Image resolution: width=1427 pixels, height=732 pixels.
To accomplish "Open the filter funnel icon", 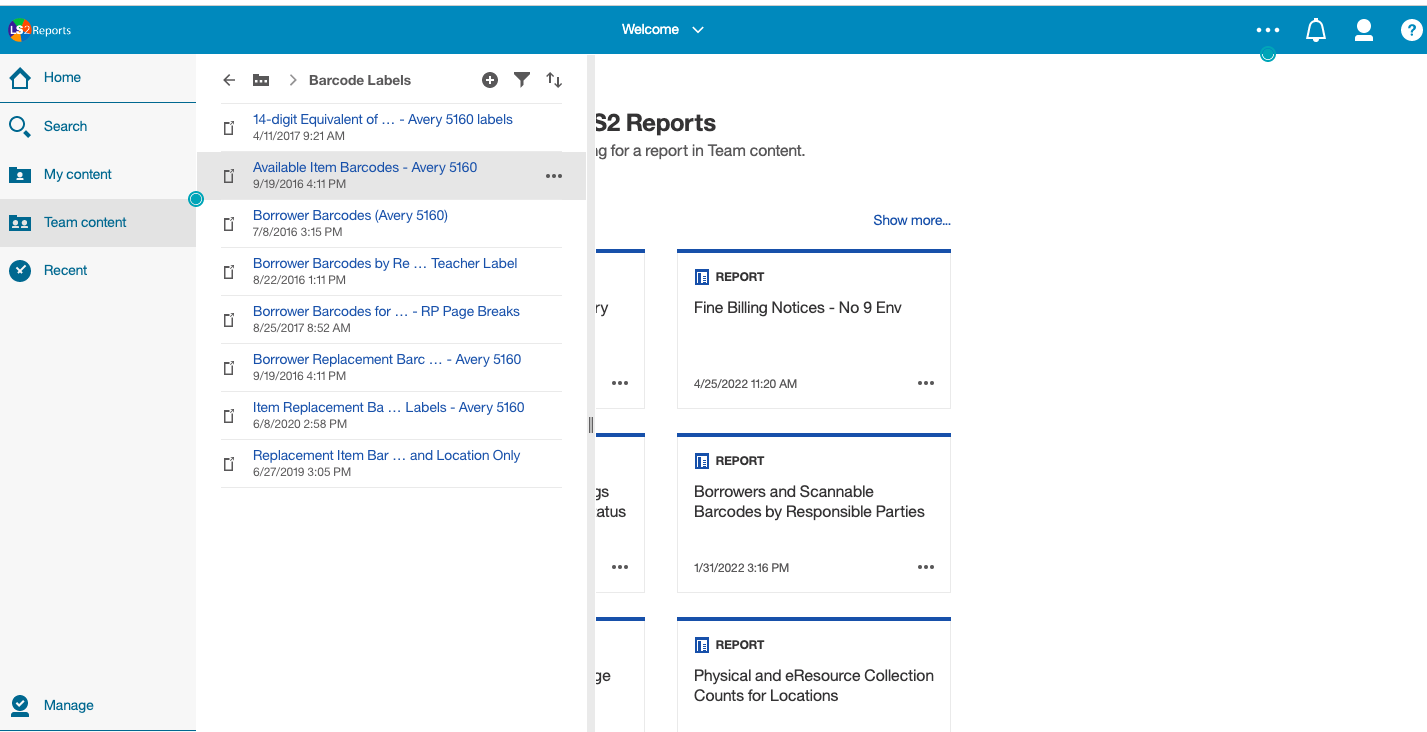I will pos(522,80).
